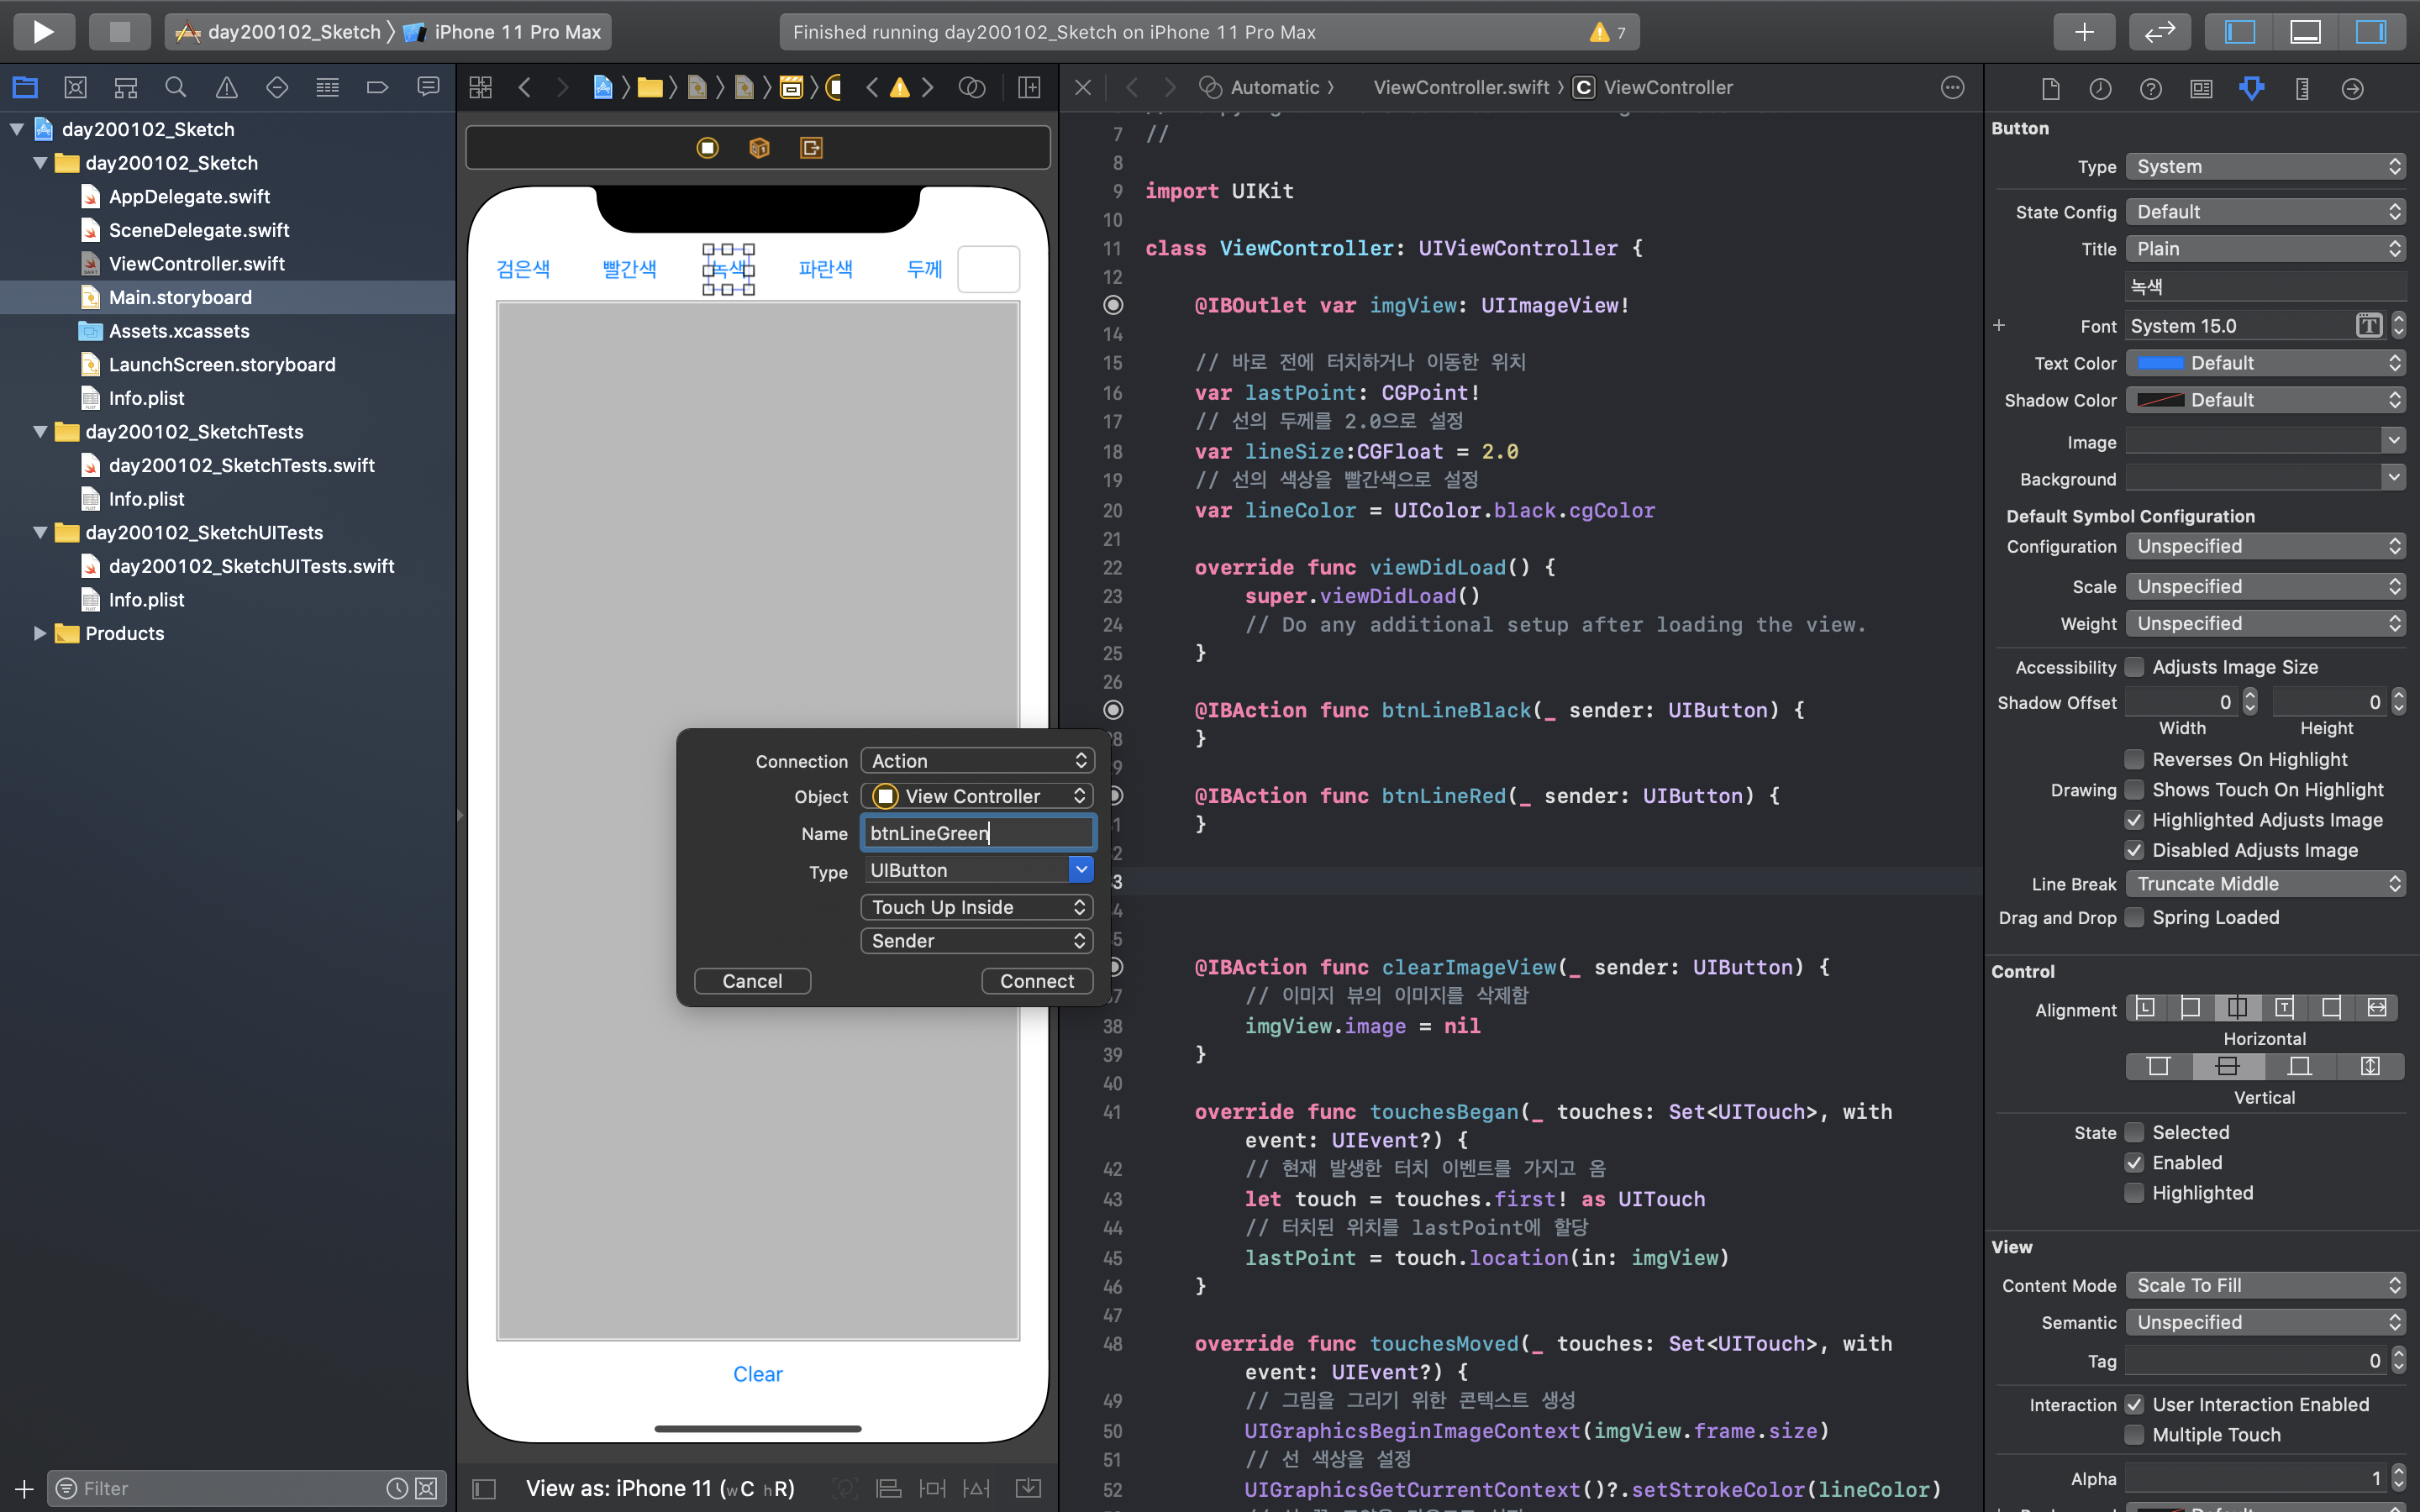Click Cancel in the connection popup
The height and width of the screenshot is (1512, 2420).
click(x=752, y=981)
